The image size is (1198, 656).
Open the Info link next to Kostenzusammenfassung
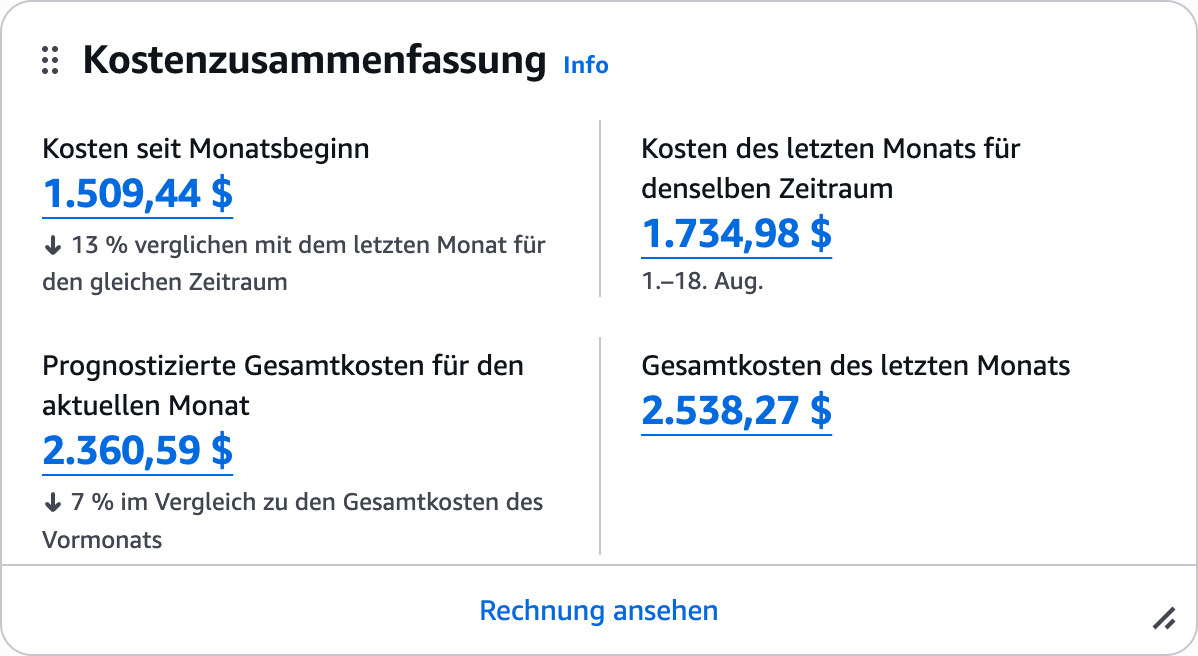[x=584, y=65]
